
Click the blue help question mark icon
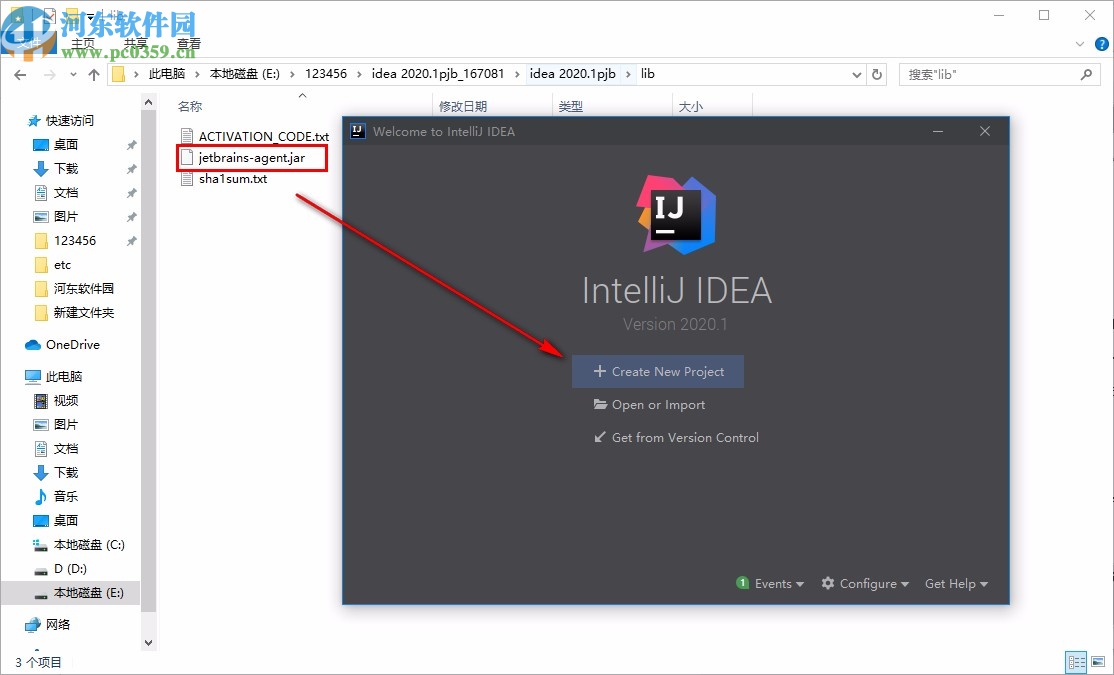coord(1101,43)
